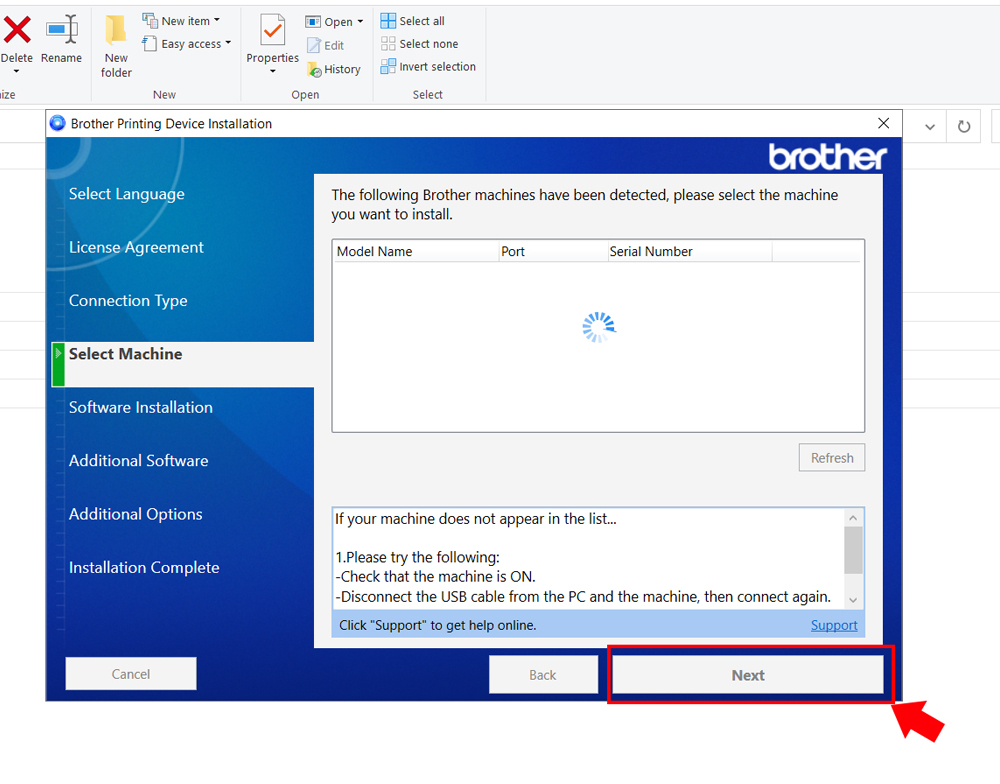Viewport: 1000px width, 784px height.
Task: Sort by Model Name column header
Action: click(x=415, y=251)
